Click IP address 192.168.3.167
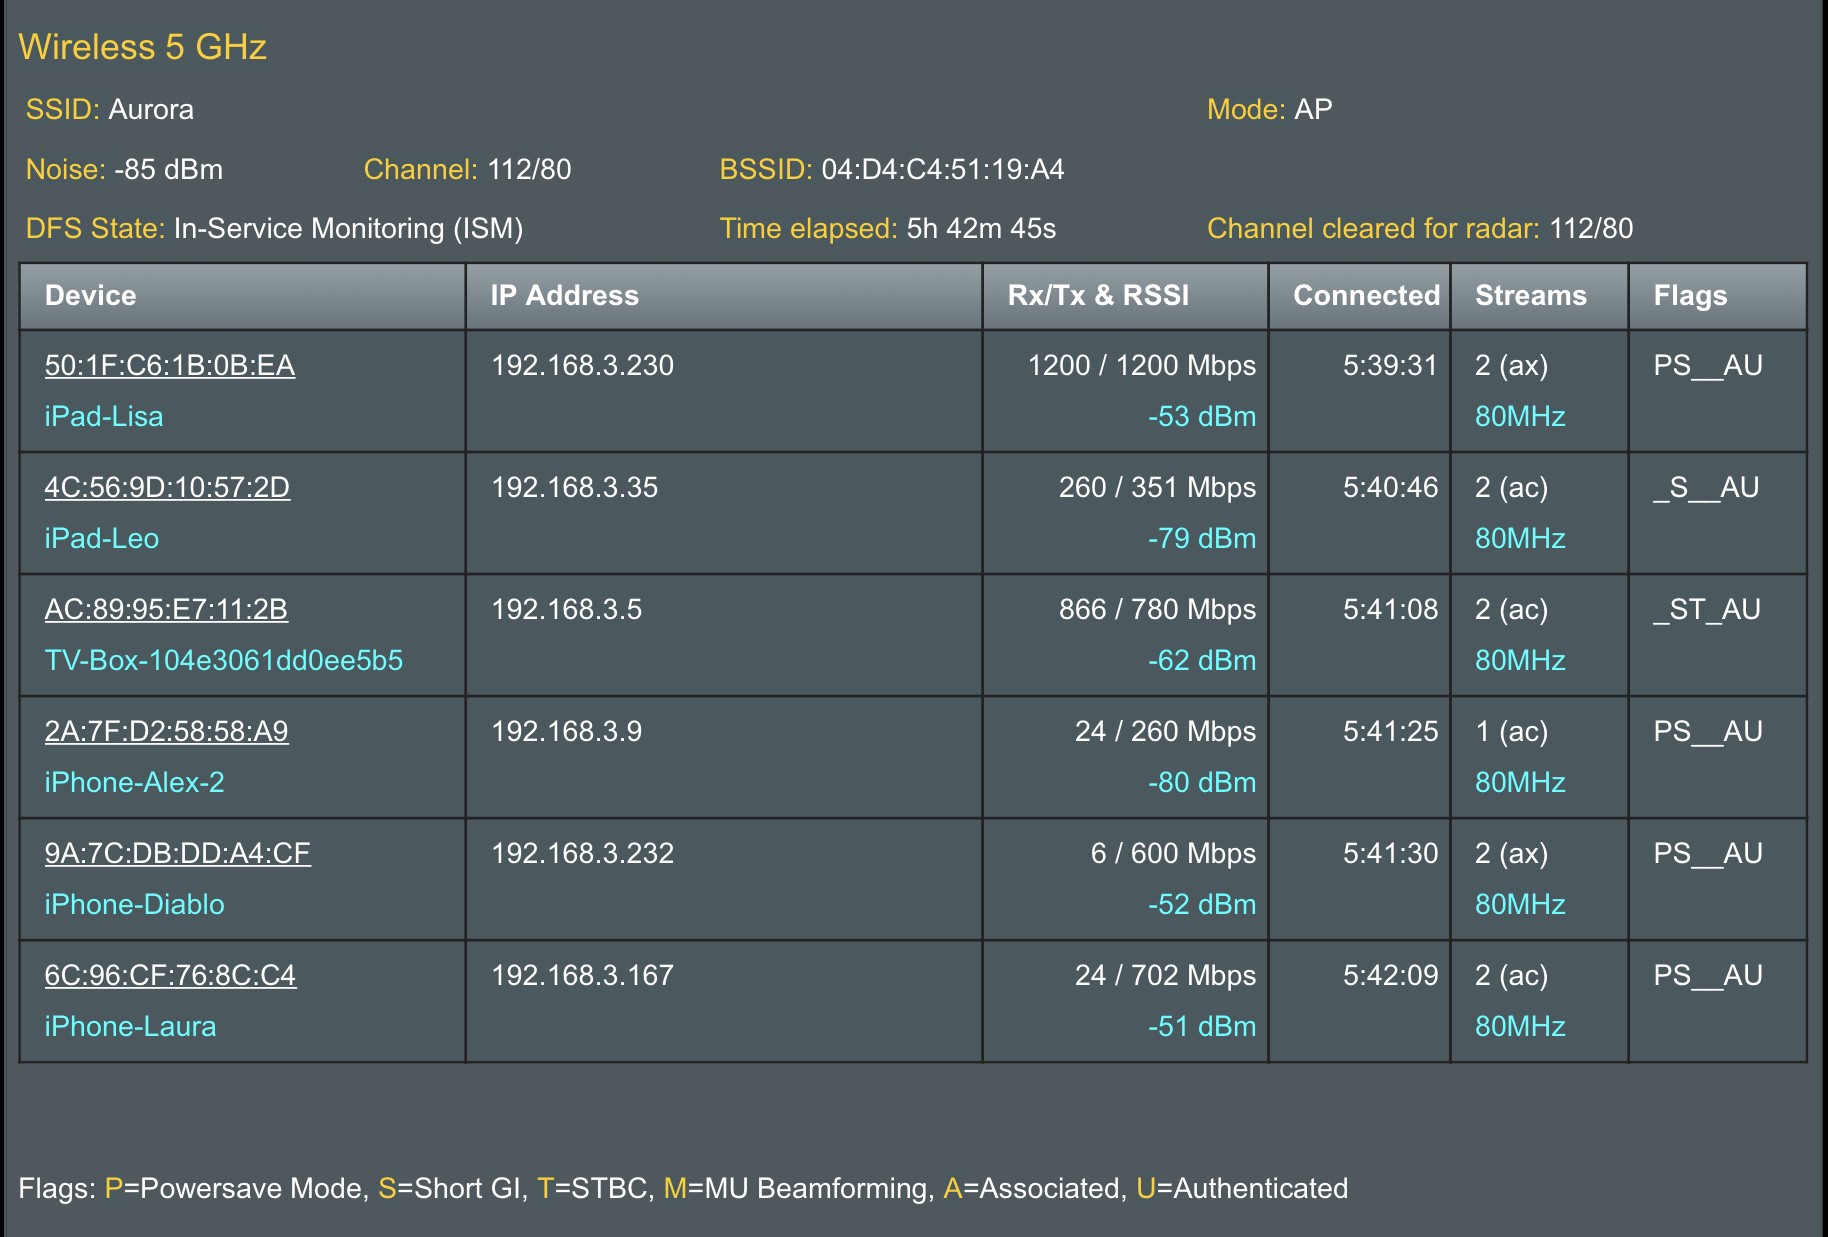 tap(582, 976)
